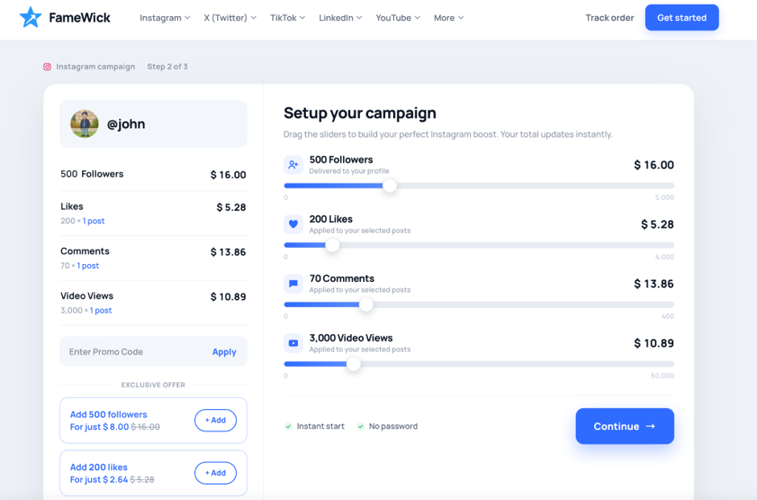Click the EXCLUSIVE OFFER label

[x=153, y=385]
